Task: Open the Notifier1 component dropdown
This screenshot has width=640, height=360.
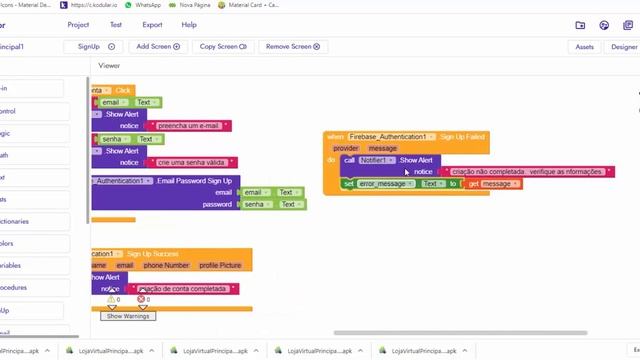Action: (x=391, y=160)
